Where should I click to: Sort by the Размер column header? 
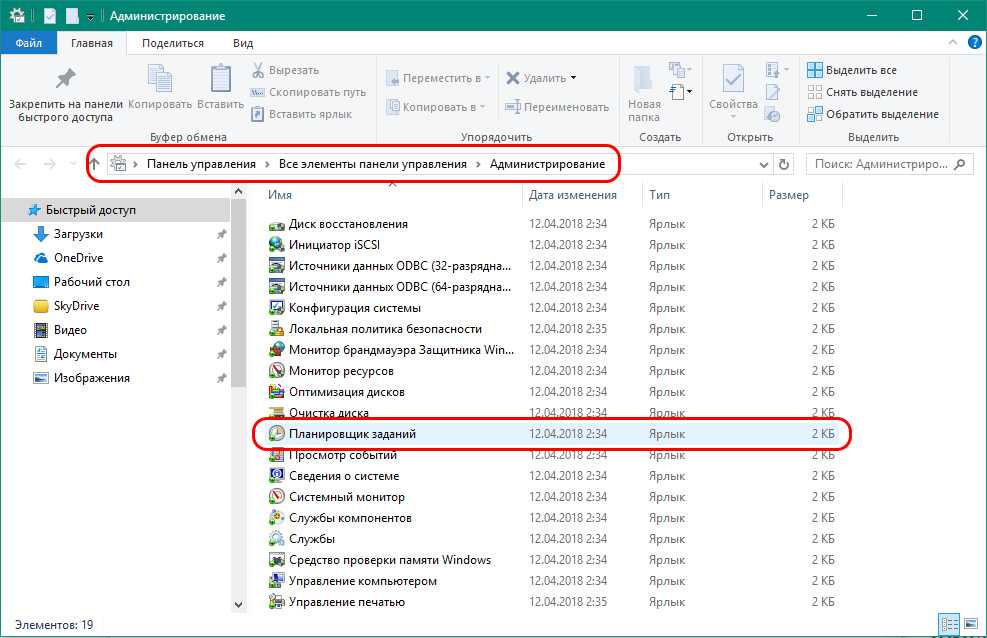click(x=788, y=195)
